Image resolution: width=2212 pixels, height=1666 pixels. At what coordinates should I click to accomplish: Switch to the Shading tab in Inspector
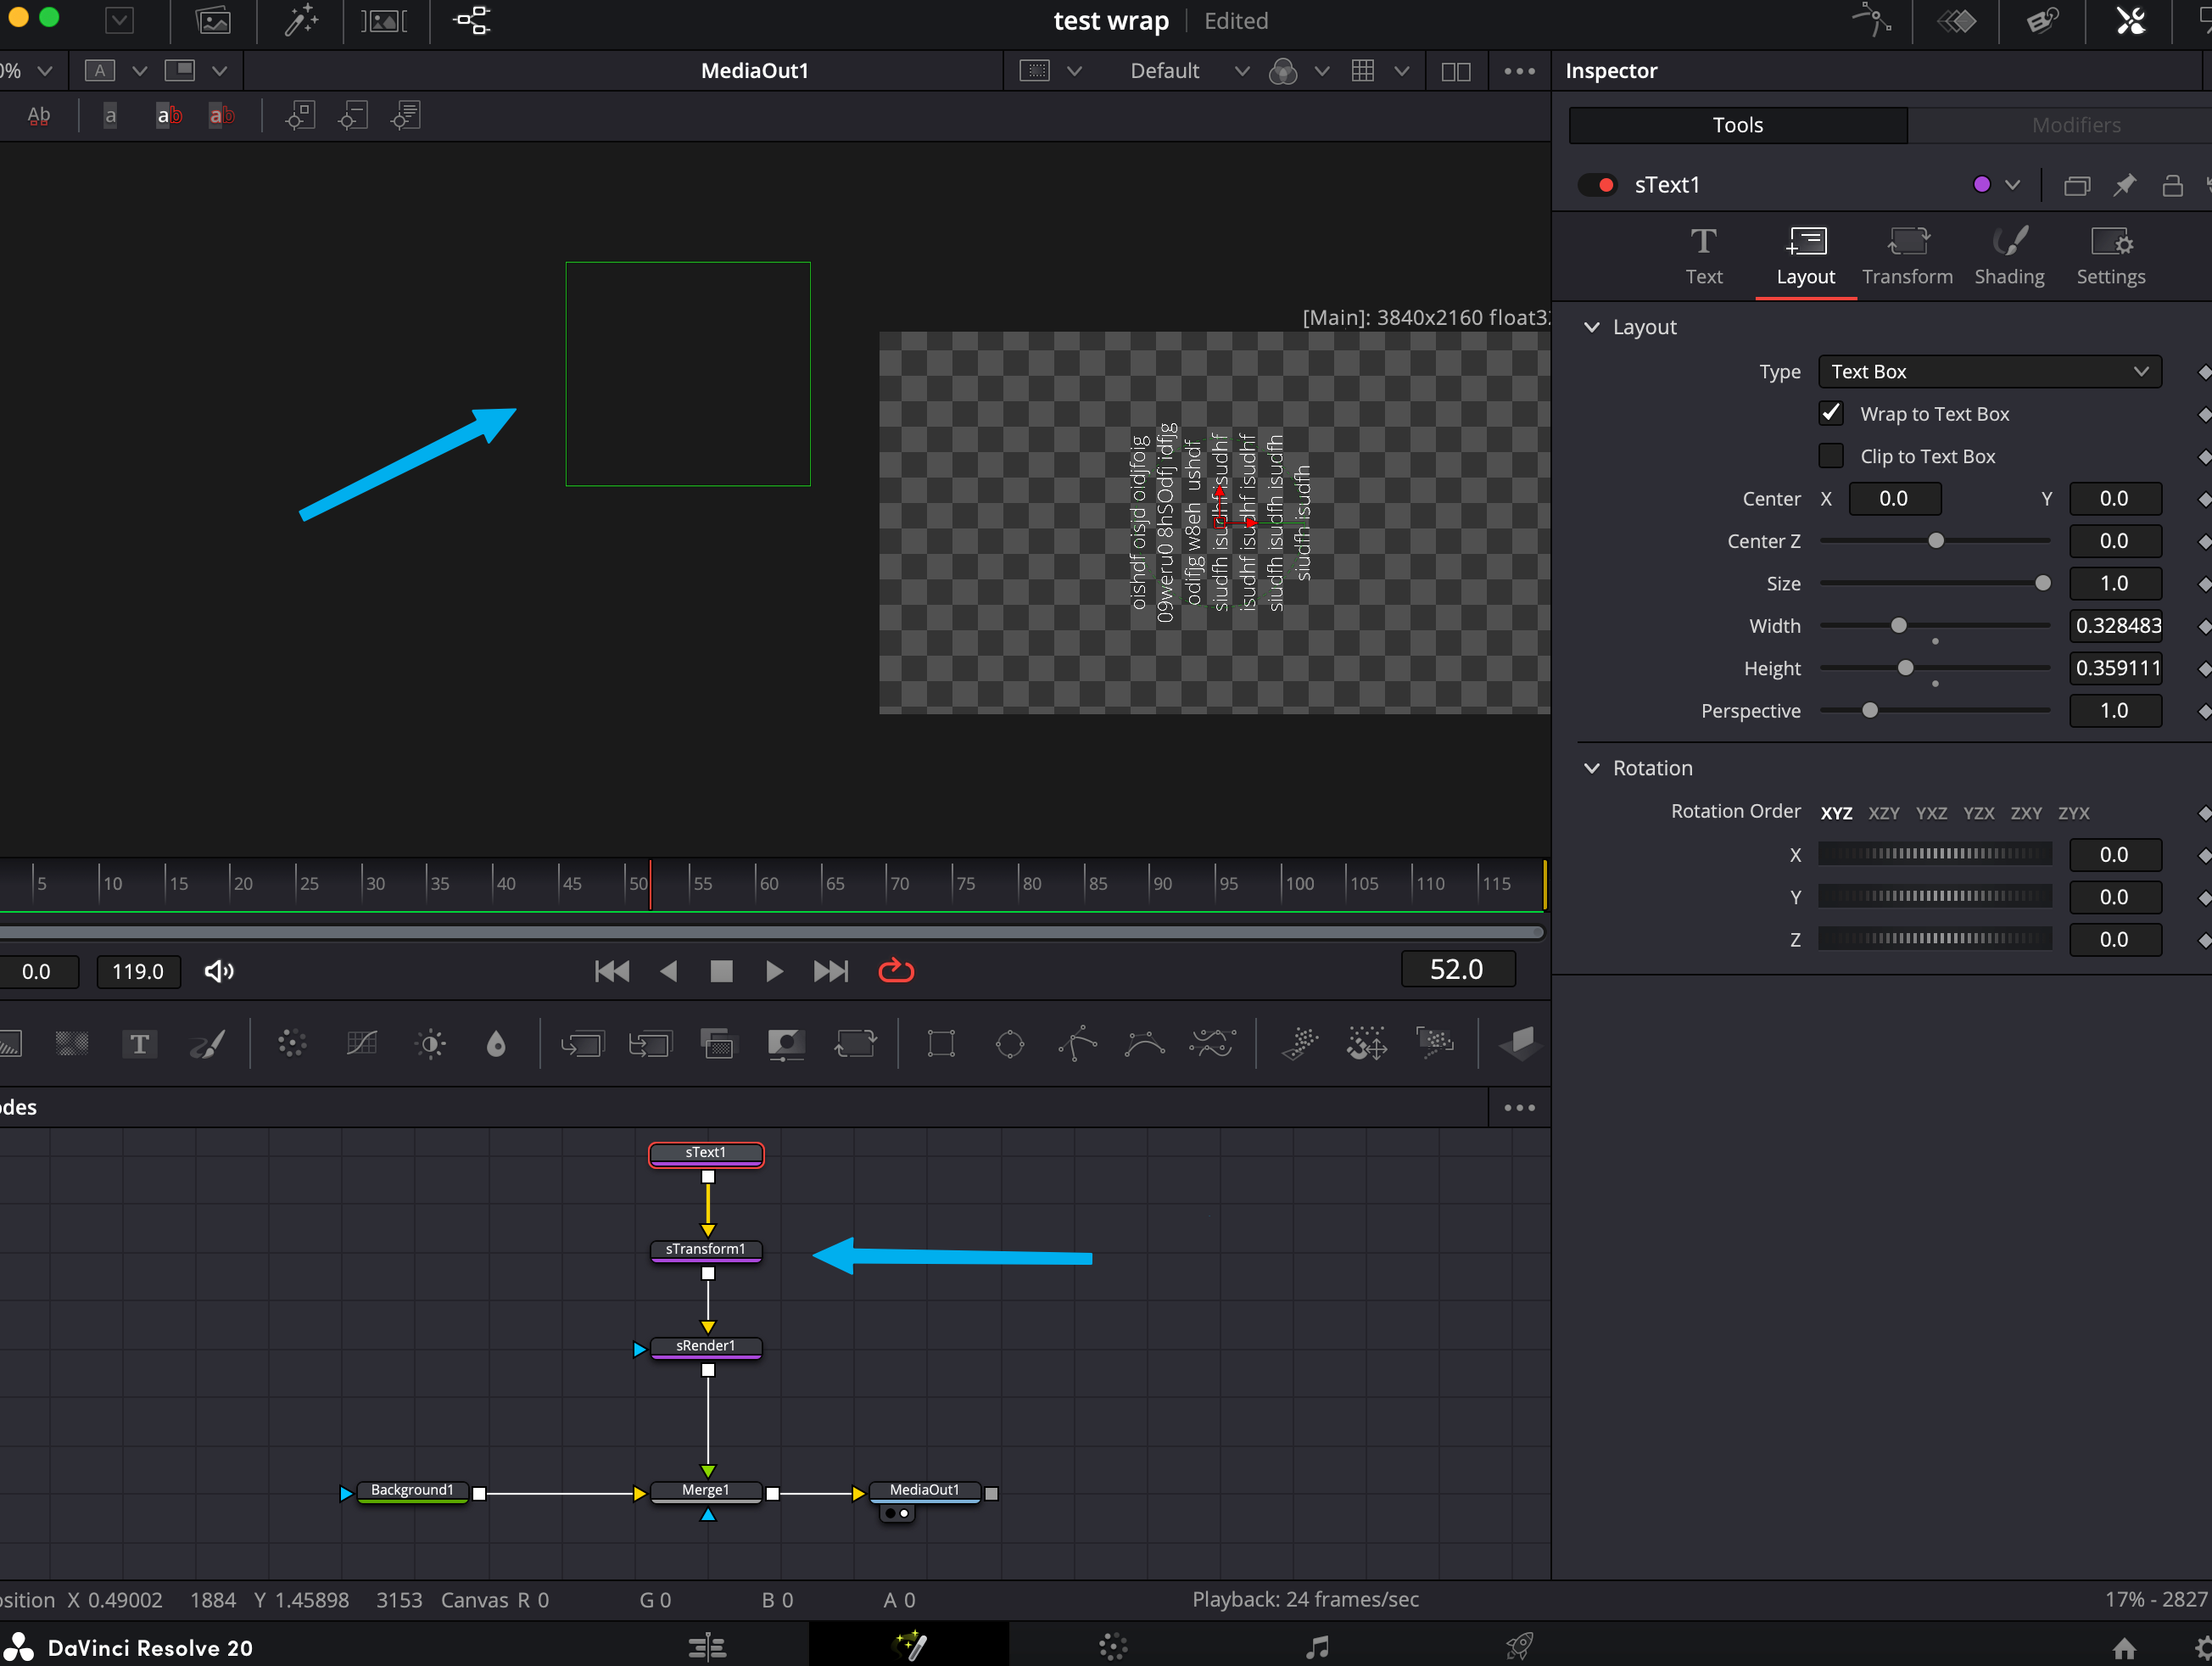pyautogui.click(x=2009, y=256)
